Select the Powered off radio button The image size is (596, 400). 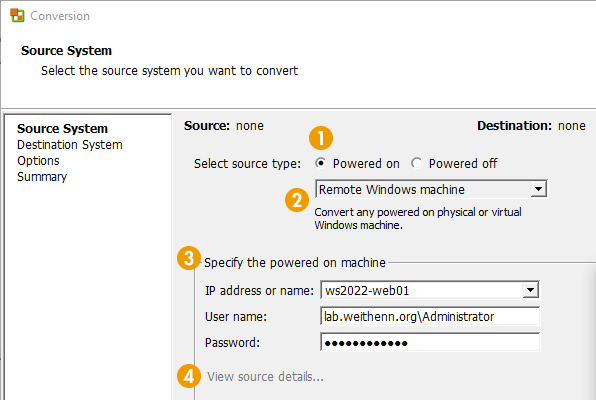point(417,163)
